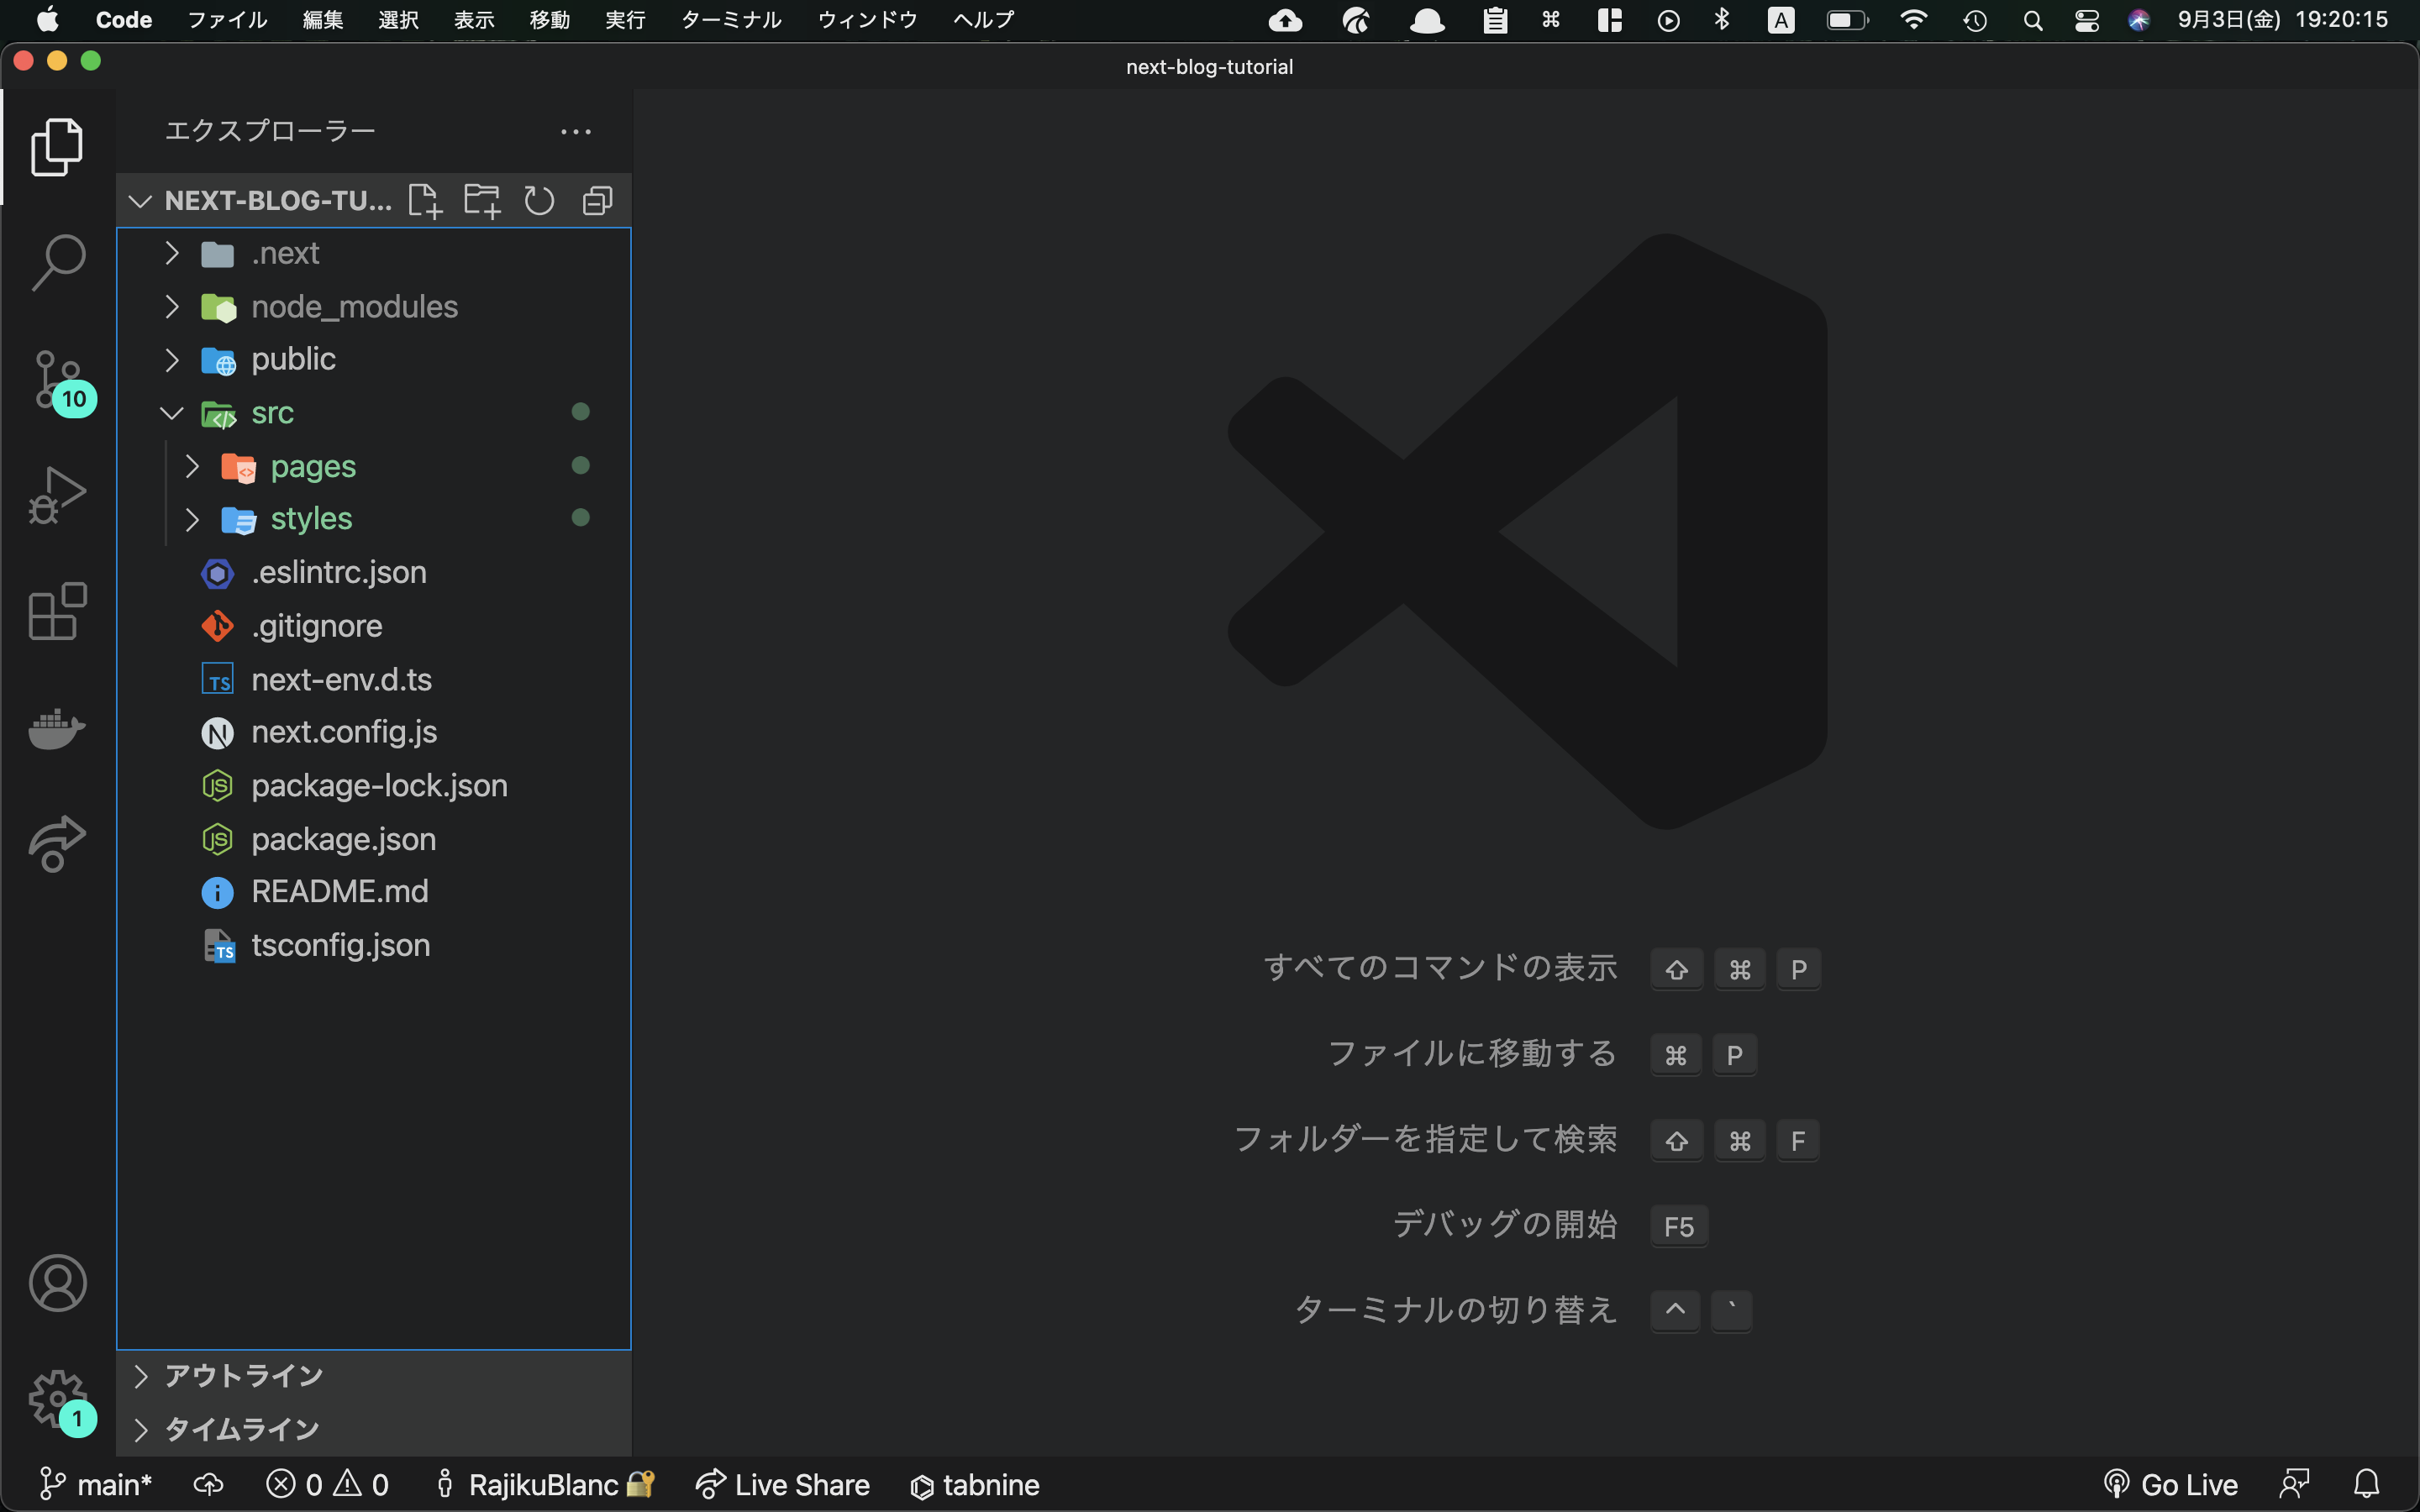This screenshot has height=1512, width=2420.
Task: Open the explorer more actions ellipsis
Action: (575, 132)
